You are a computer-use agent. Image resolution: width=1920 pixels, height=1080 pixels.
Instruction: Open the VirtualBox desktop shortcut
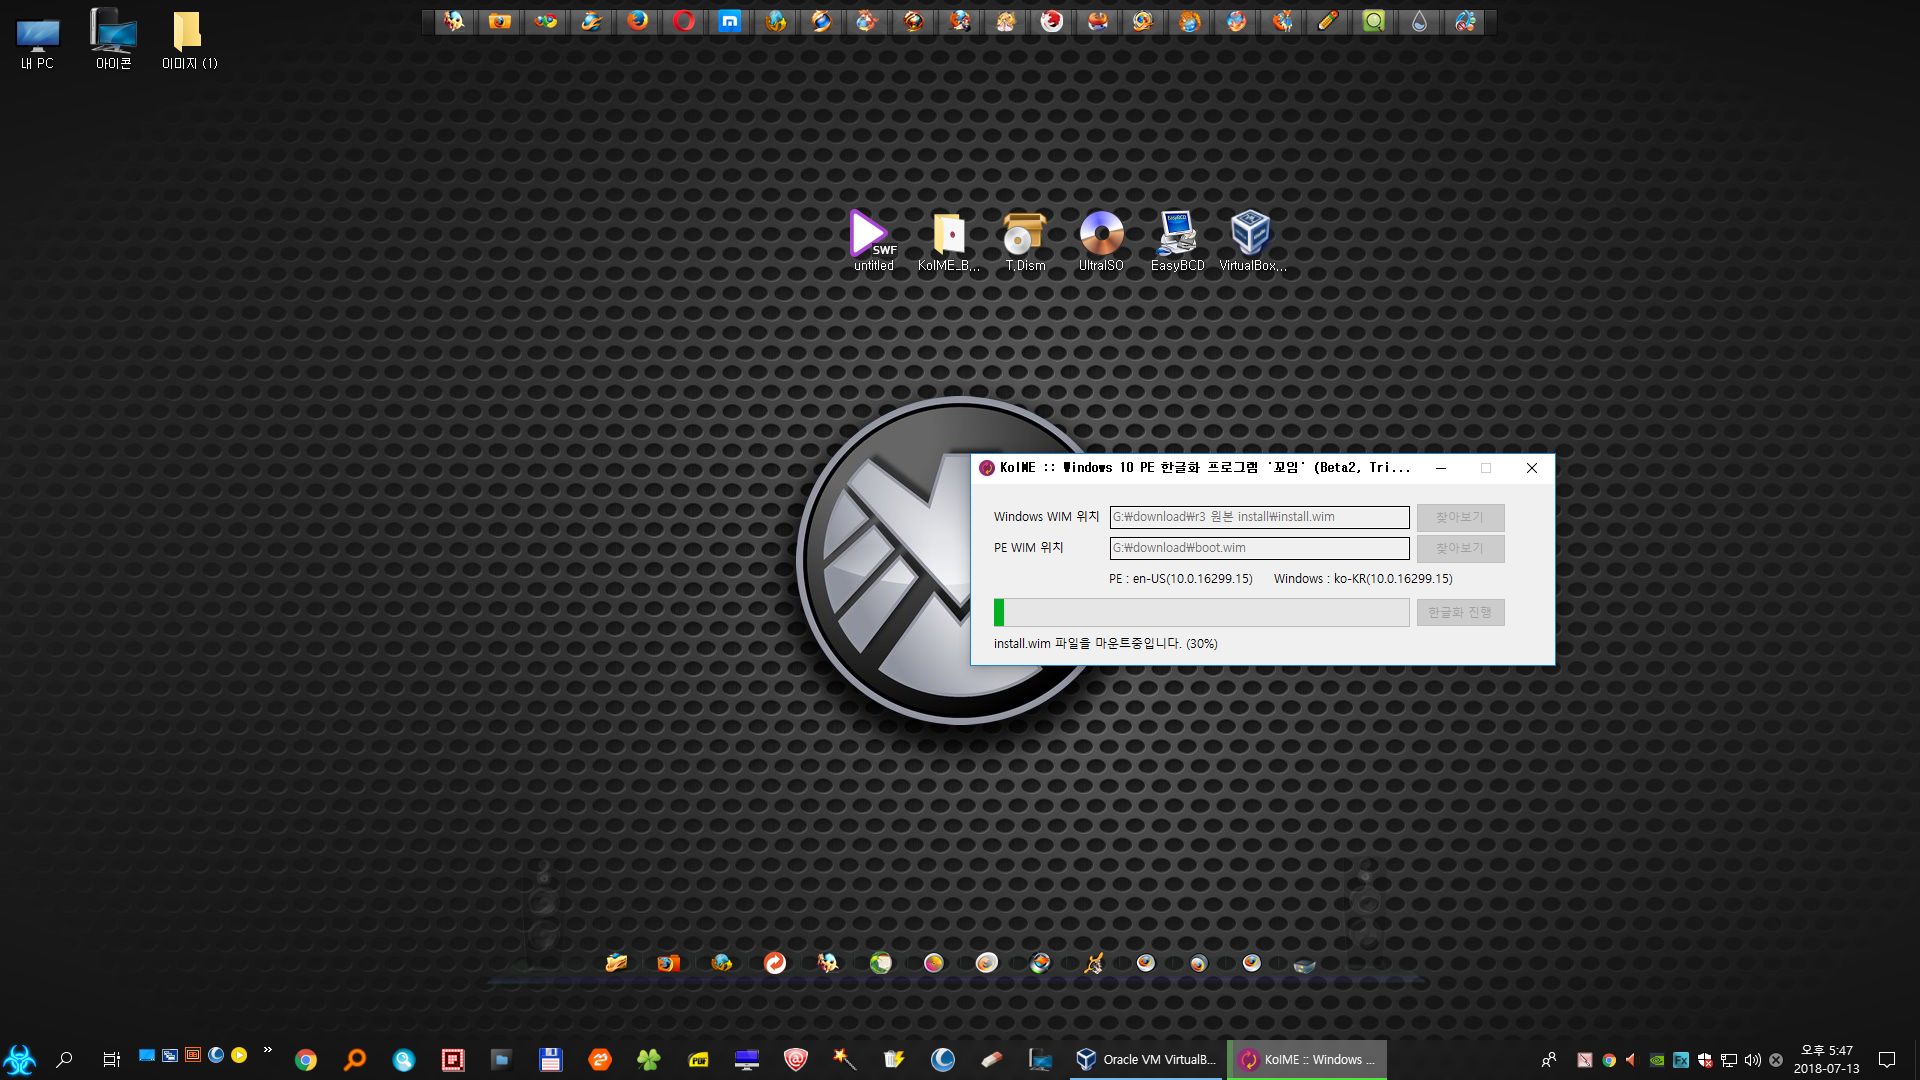coord(1252,240)
